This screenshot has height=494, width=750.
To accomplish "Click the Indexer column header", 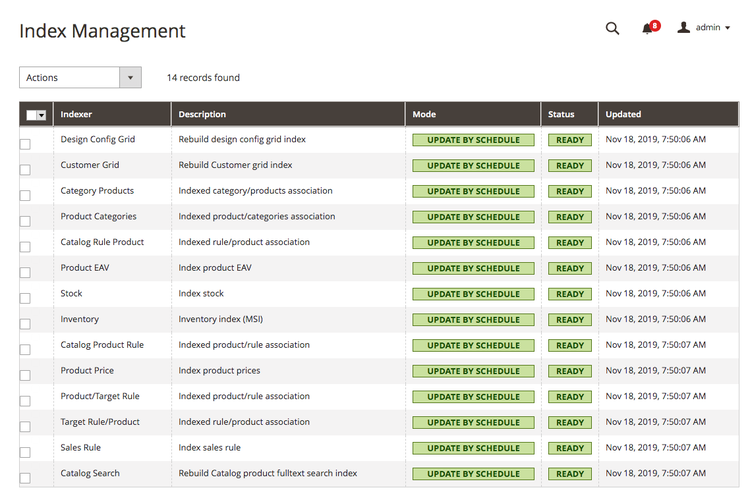I will pos(76,114).
